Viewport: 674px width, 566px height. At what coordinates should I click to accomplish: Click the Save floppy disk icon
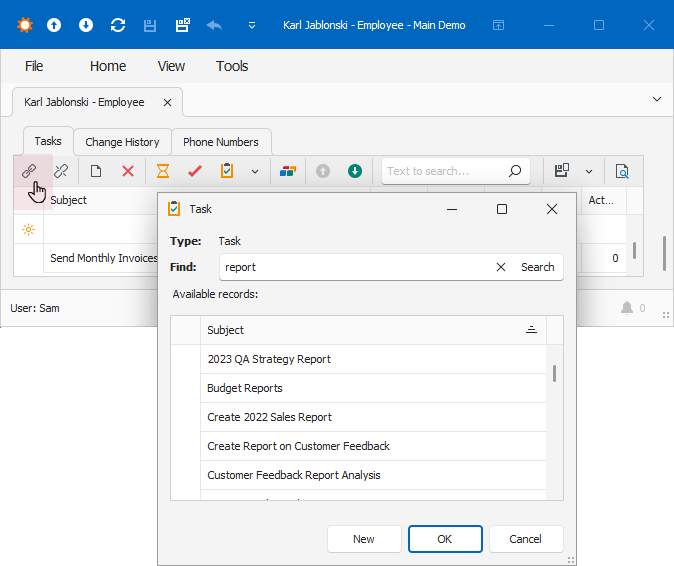click(x=150, y=25)
